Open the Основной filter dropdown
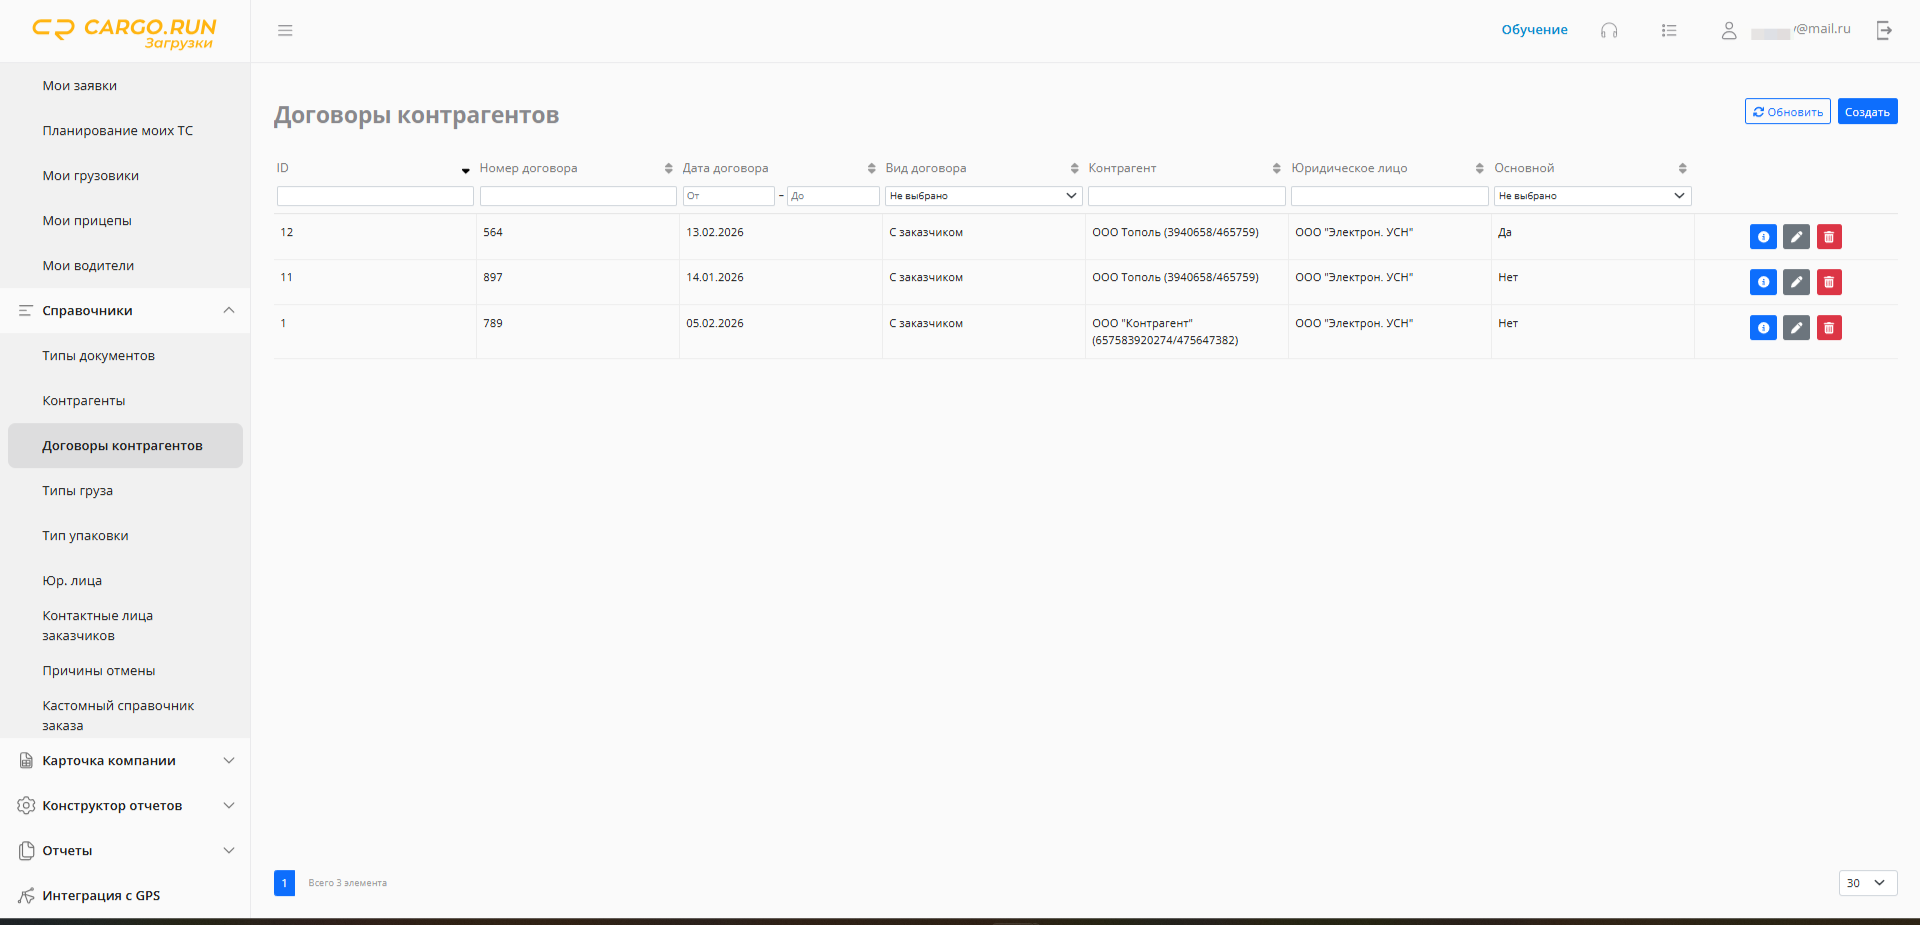 (x=1592, y=196)
